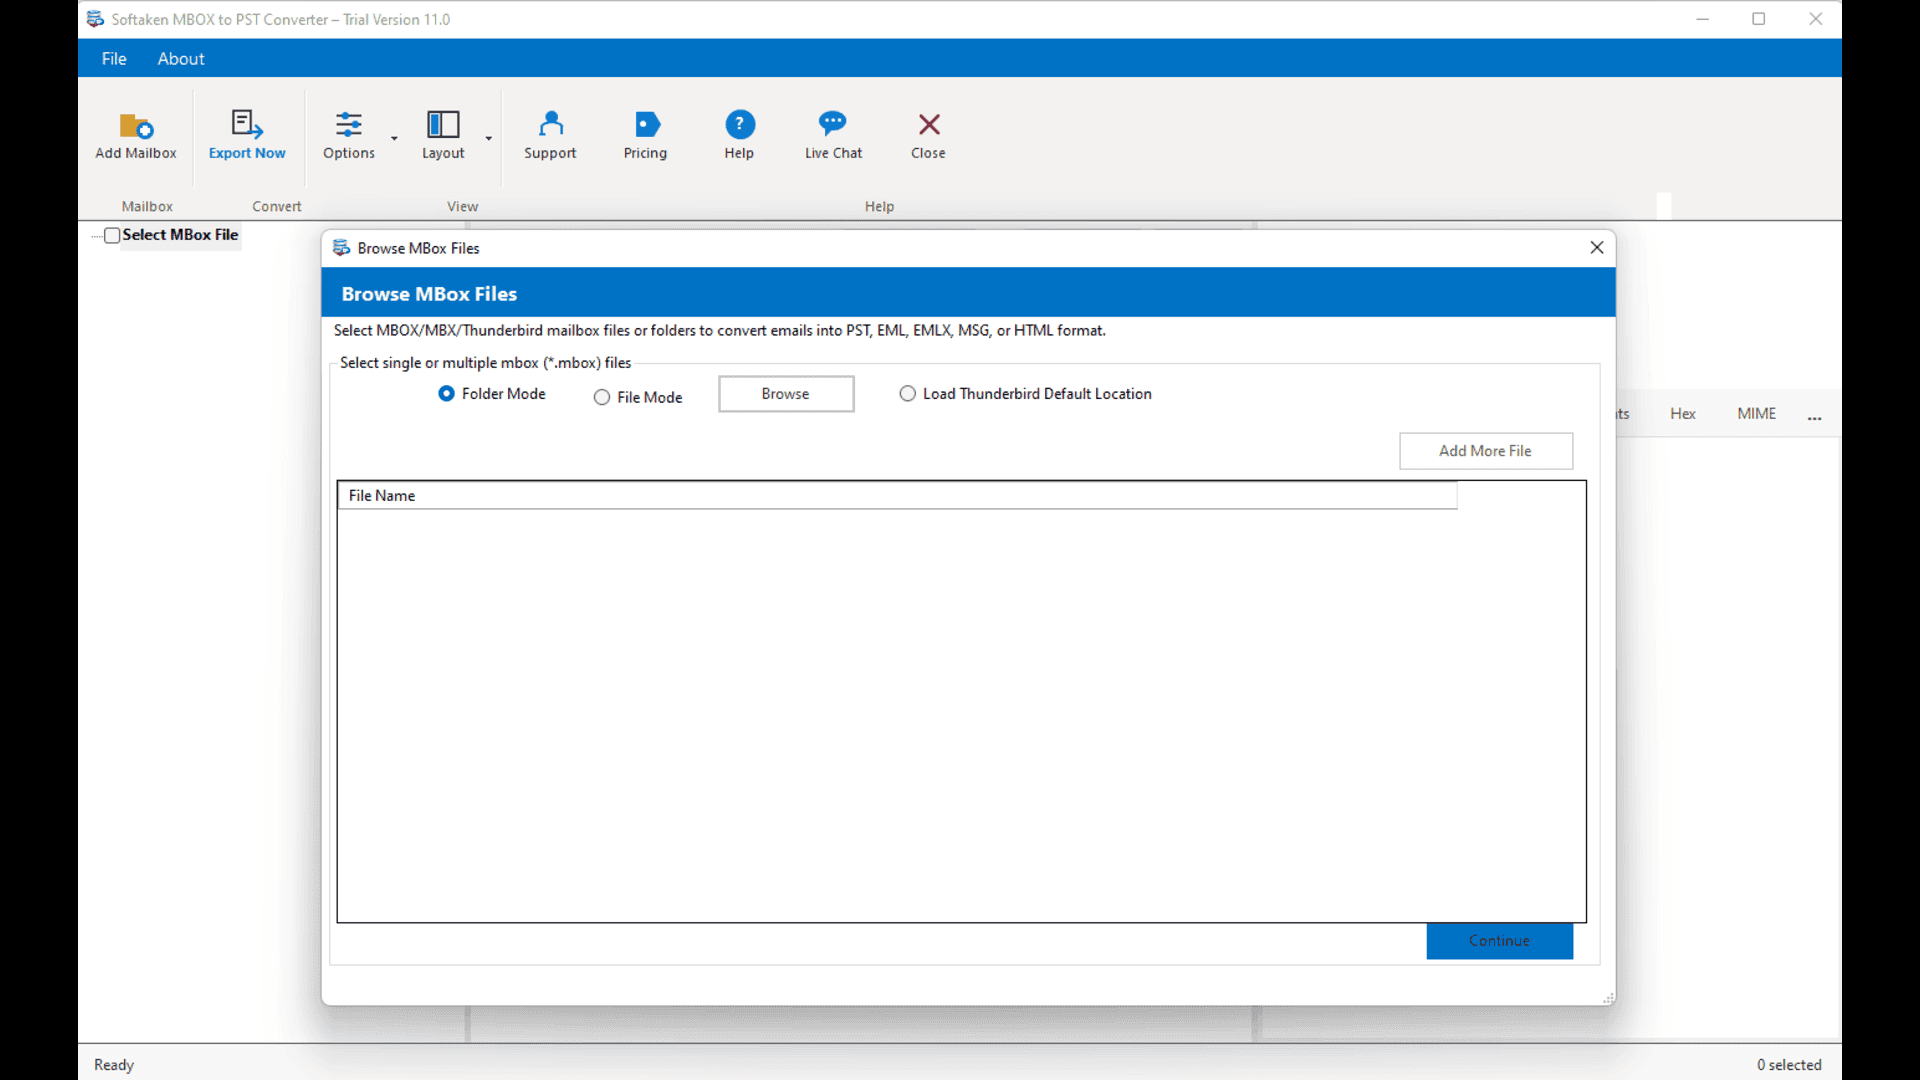Screen dimensions: 1920x1080
Task: Open the overflow ellipsis next to MIME tab
Action: coord(1815,417)
